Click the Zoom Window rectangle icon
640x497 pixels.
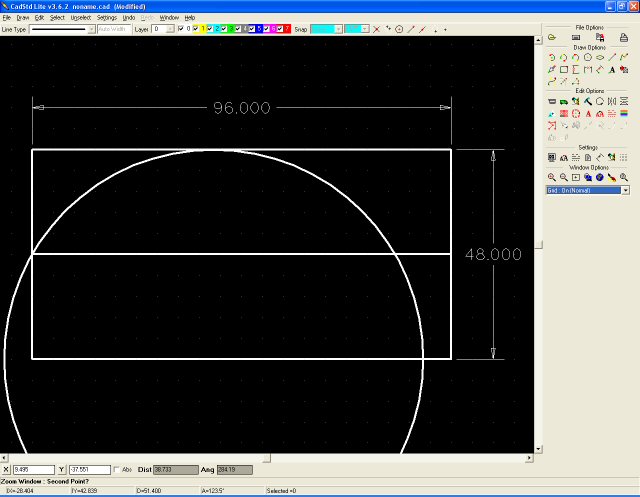[576, 178]
